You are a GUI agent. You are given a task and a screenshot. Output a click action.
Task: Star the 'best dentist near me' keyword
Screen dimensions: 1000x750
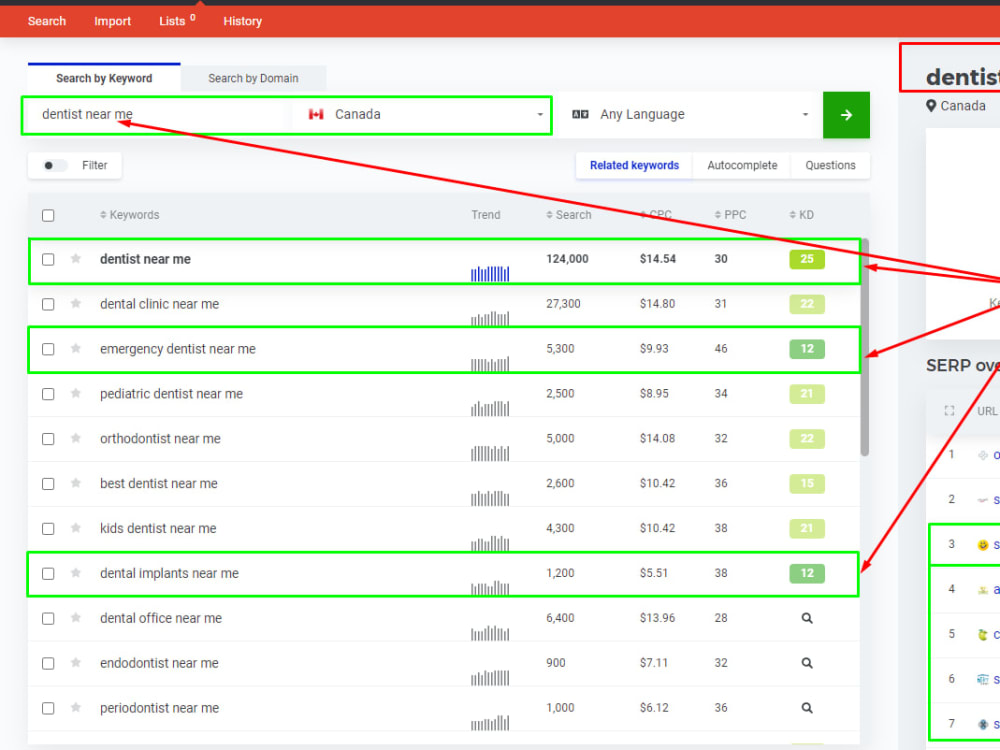tap(76, 483)
